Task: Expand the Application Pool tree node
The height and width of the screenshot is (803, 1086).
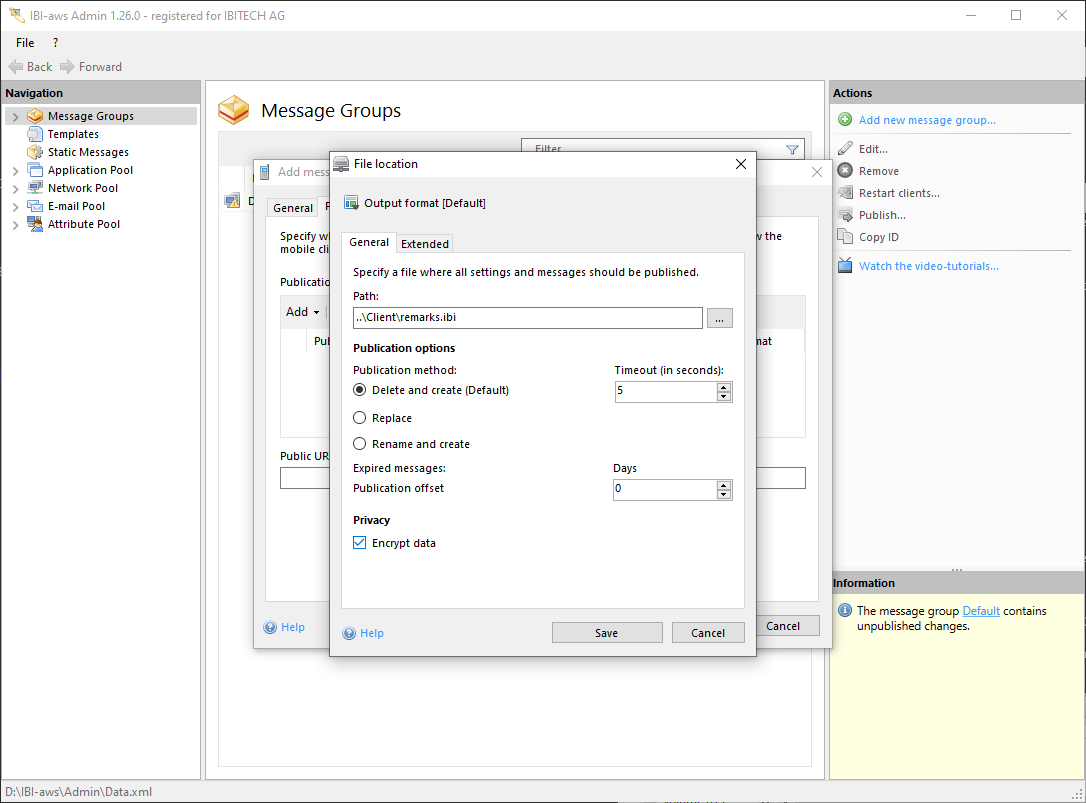Action: [x=15, y=171]
